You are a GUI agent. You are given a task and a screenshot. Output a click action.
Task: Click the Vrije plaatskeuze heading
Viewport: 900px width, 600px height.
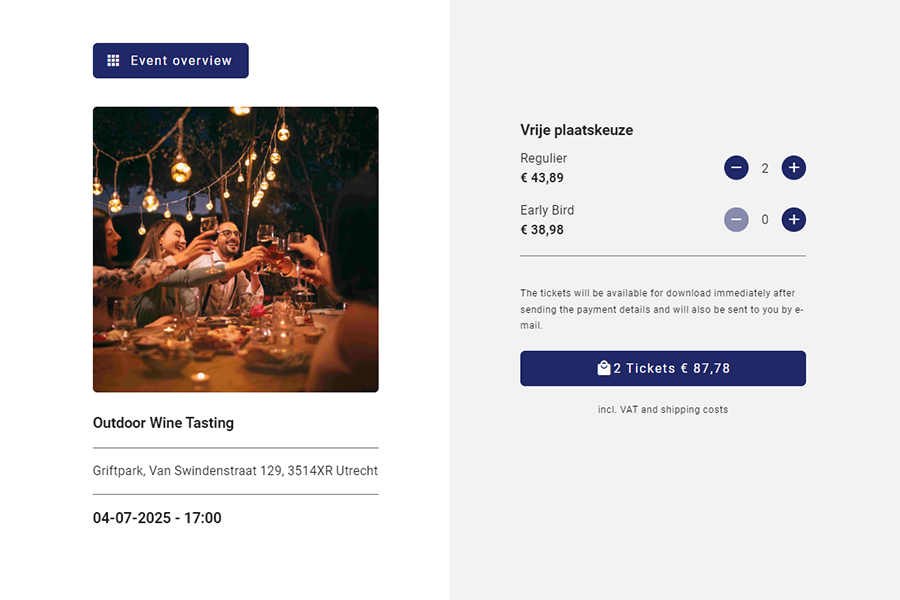[576, 130]
